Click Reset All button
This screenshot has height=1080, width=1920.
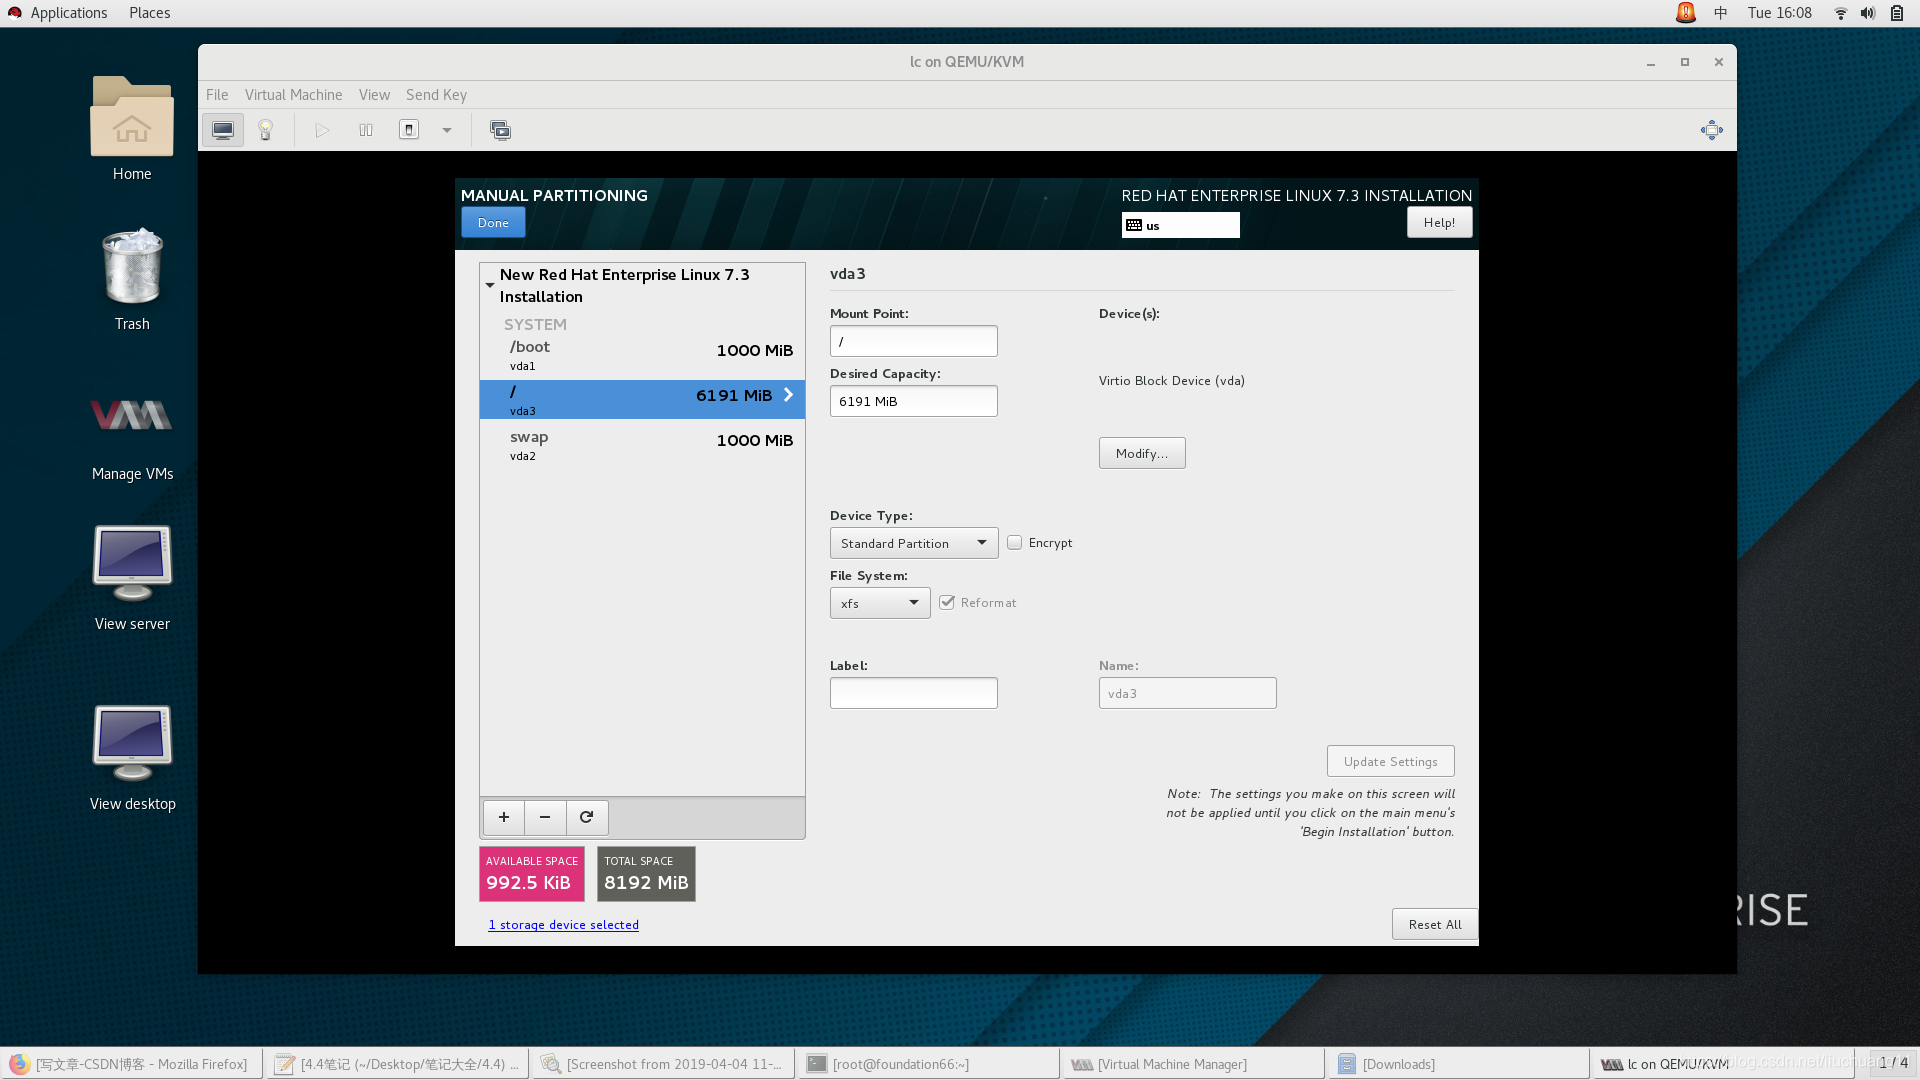point(1435,924)
